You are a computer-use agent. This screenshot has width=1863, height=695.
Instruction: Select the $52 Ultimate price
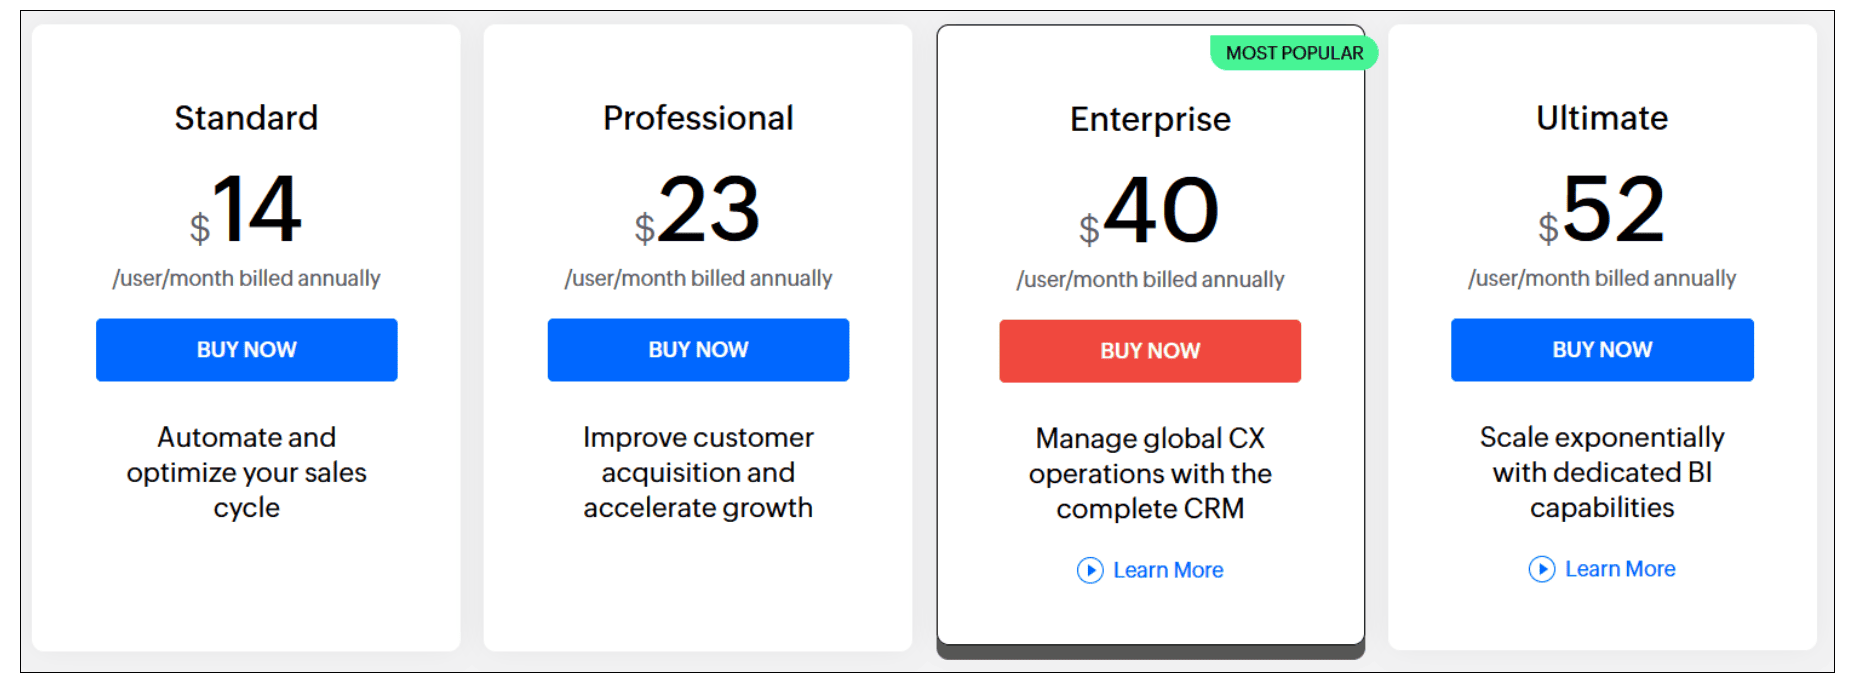[x=1602, y=209]
